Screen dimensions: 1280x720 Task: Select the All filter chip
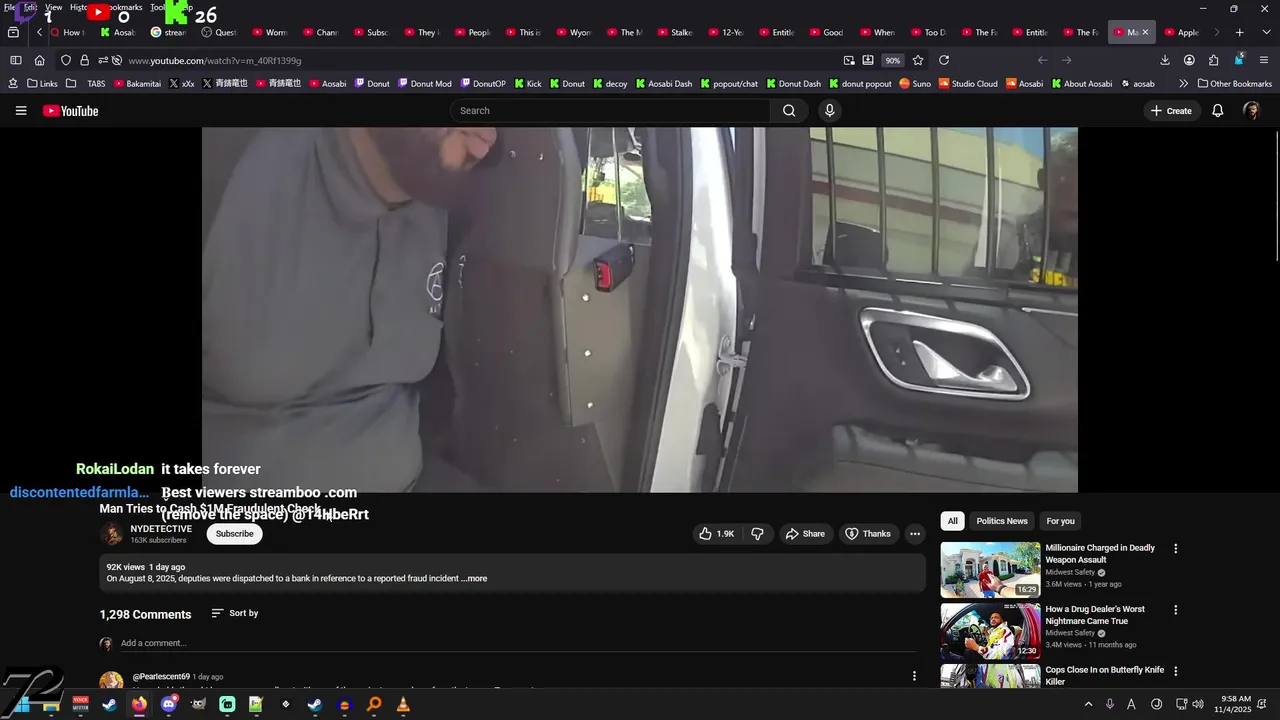(953, 521)
